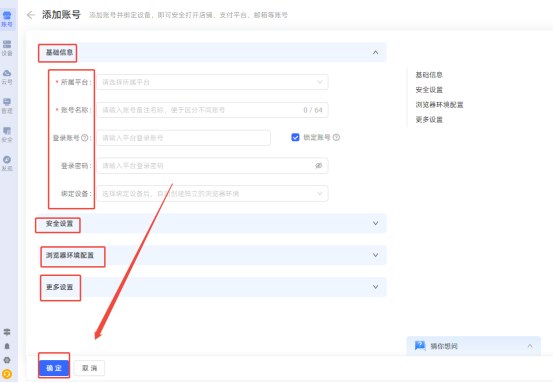Click the help icon next to 锁定账号
The image size is (553, 383).
point(336,138)
